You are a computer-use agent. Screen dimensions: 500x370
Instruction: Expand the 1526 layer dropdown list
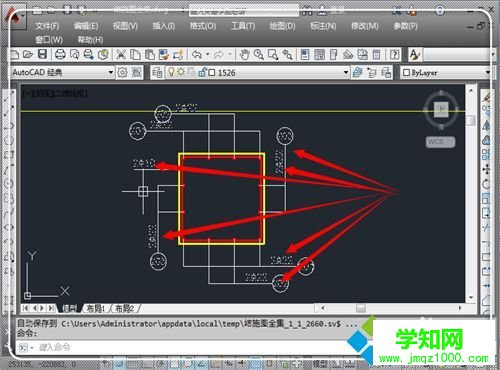(346, 72)
